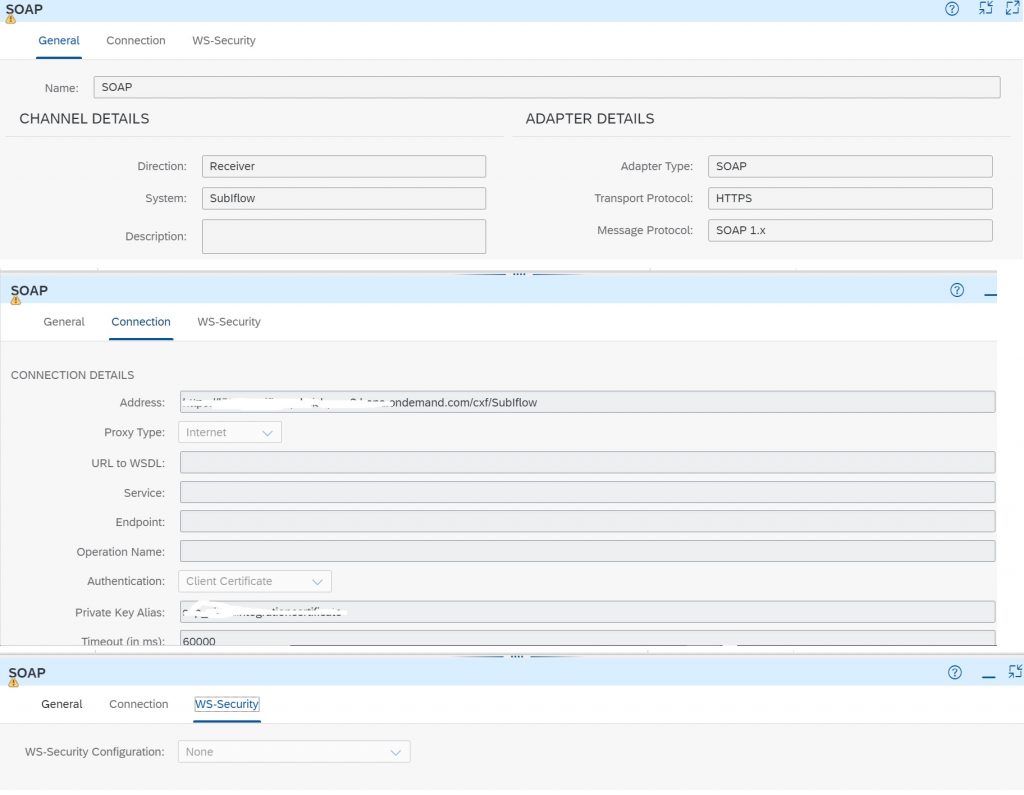Select General tab above Connection Details

(x=64, y=322)
